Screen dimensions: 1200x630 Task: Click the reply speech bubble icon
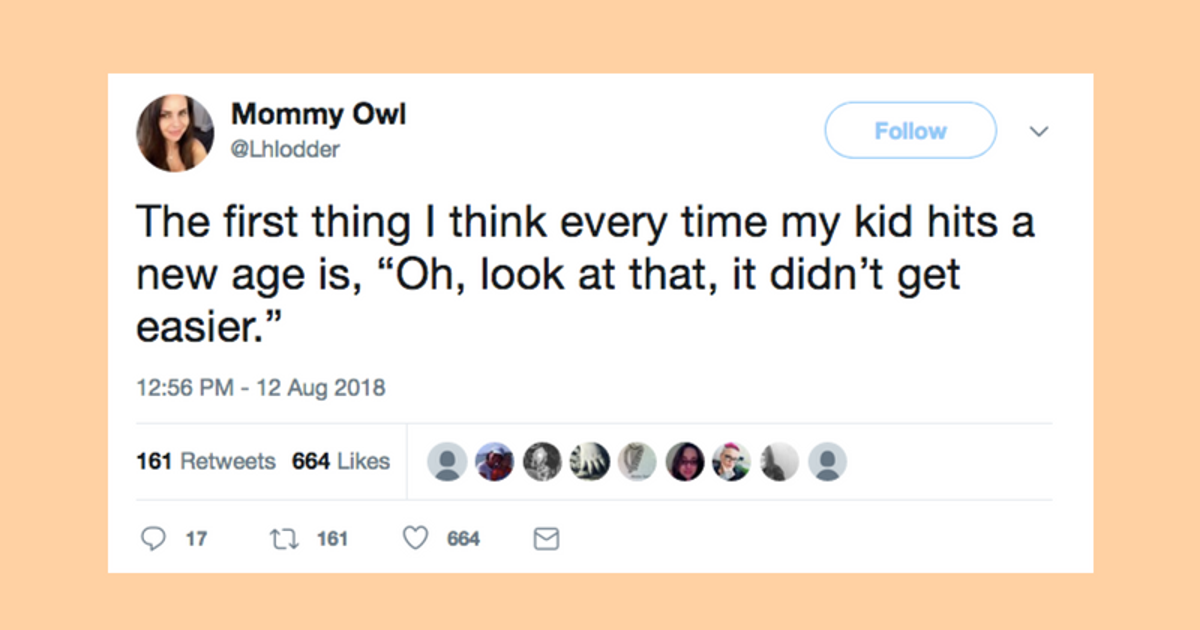coord(153,538)
